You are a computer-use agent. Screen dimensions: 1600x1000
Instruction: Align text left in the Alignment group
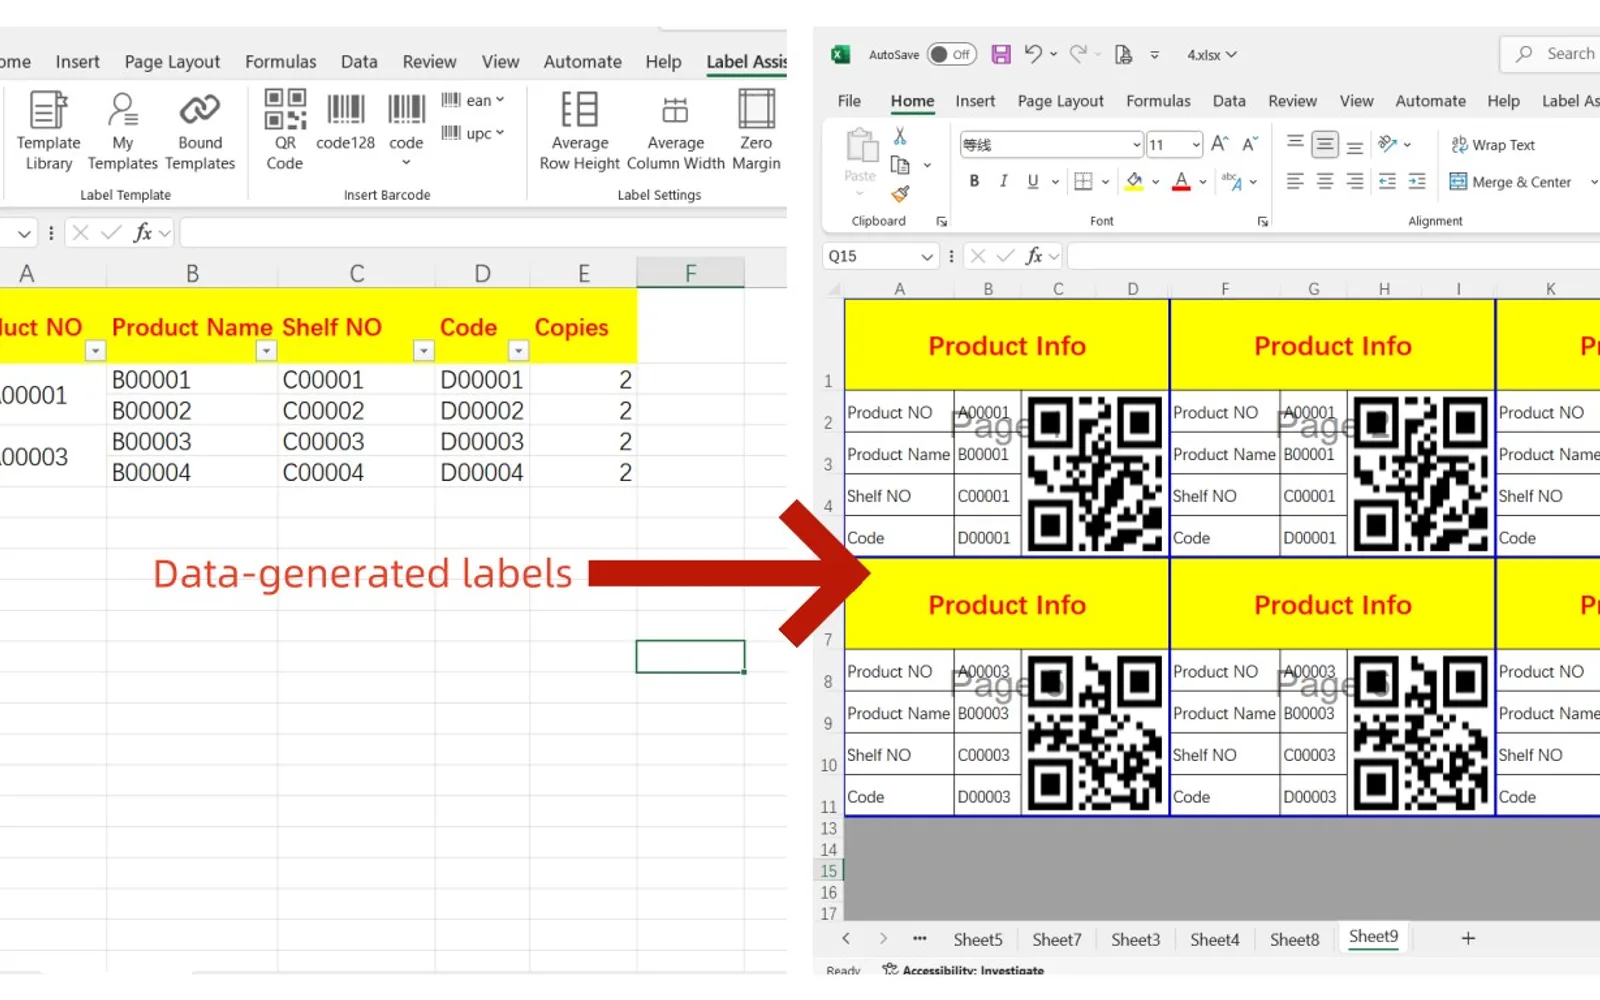point(1295,181)
